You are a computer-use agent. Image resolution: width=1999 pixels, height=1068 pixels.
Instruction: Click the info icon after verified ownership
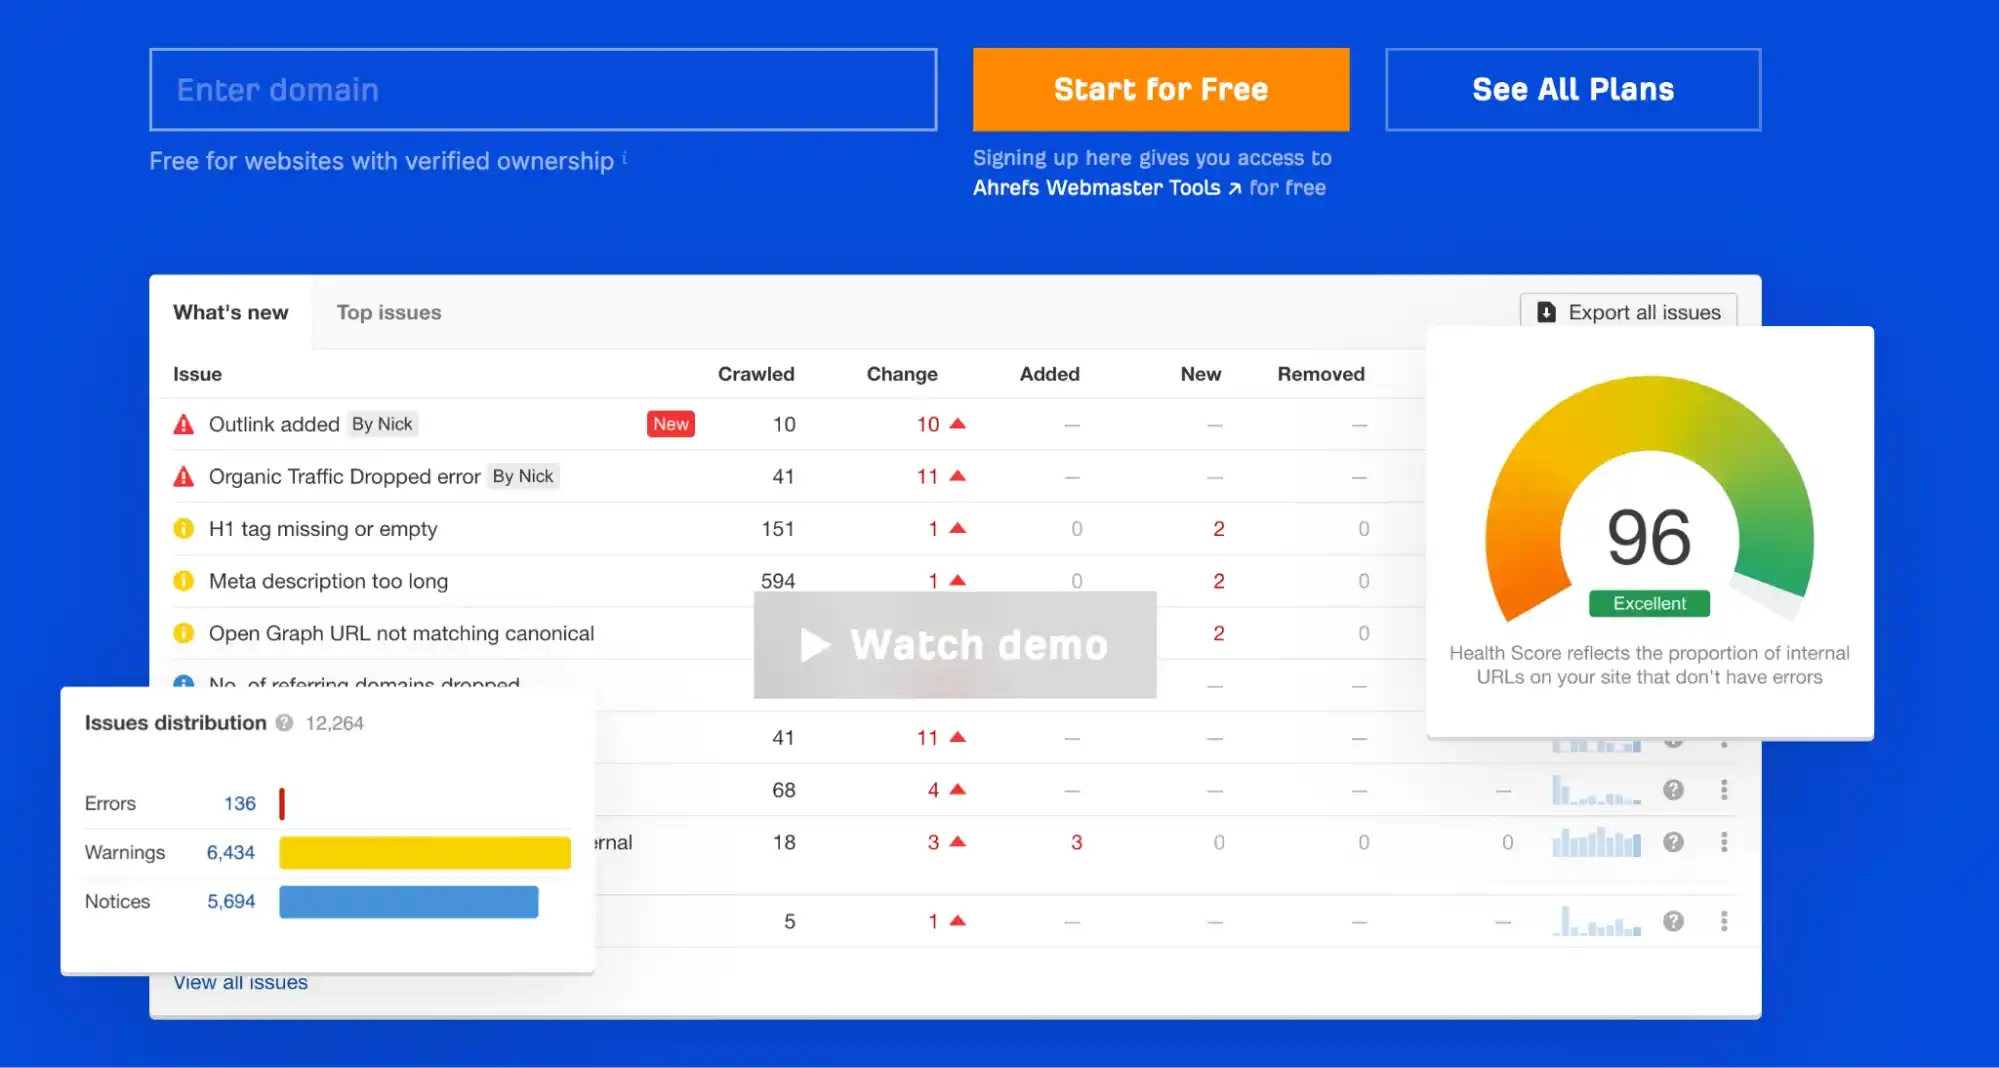[x=624, y=157]
